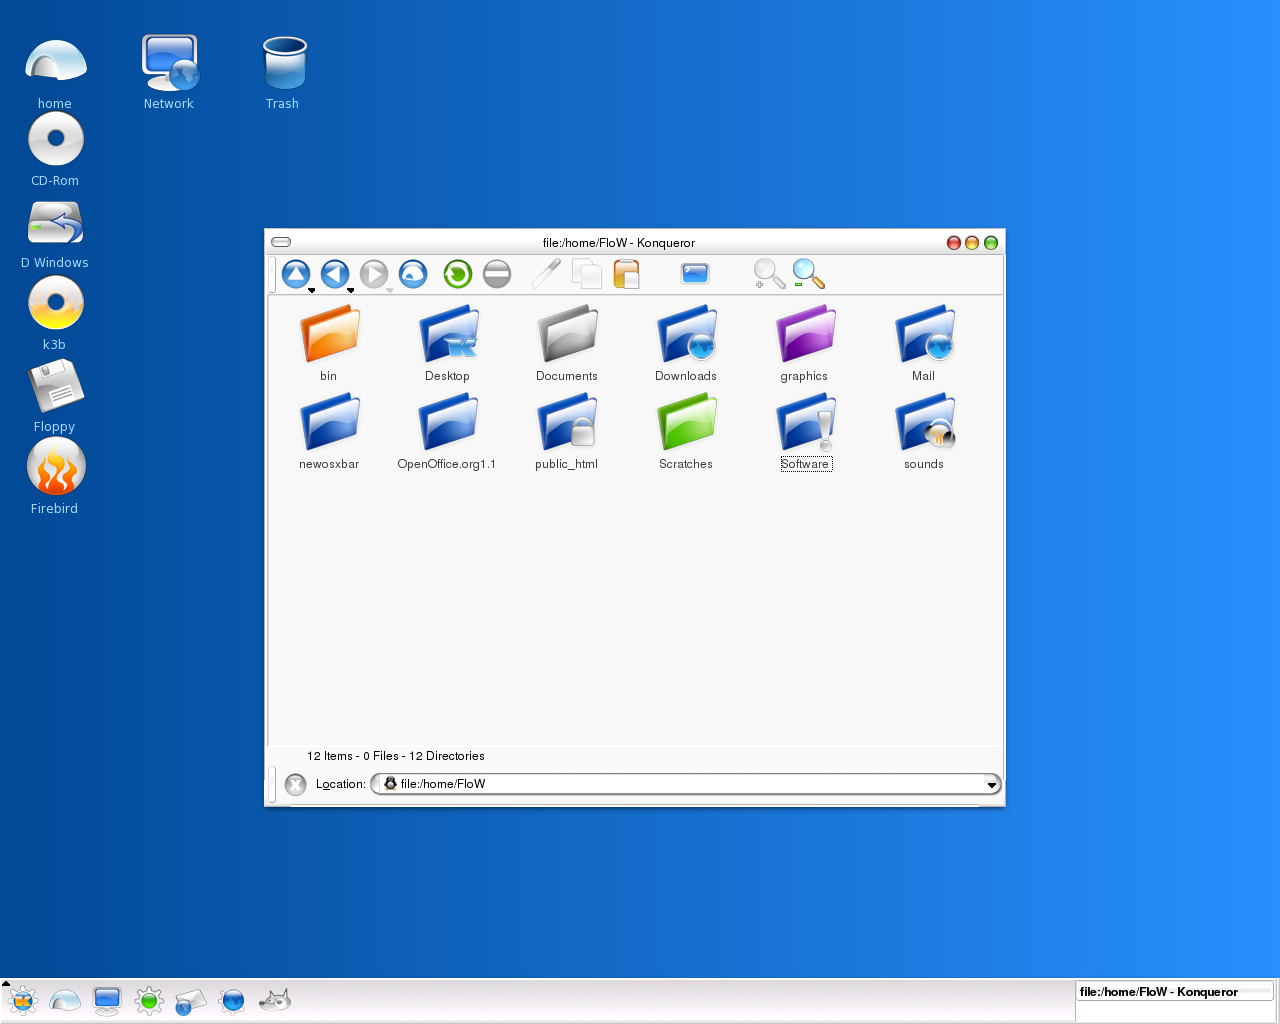
Task: Click the yellow minimize button in title bar
Action: tap(972, 242)
